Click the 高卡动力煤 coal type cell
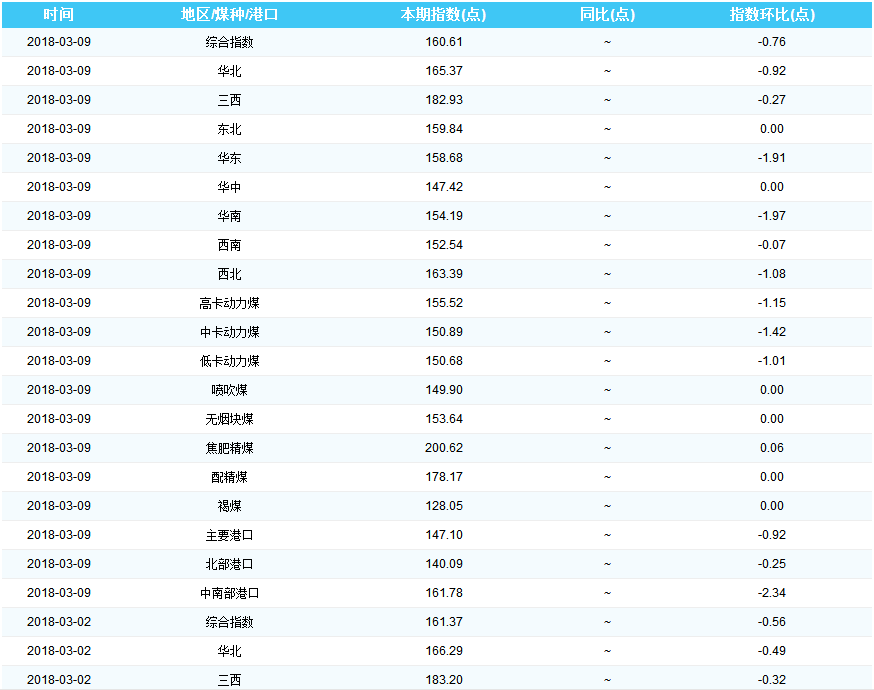The width and height of the screenshot is (874, 690). (x=229, y=303)
